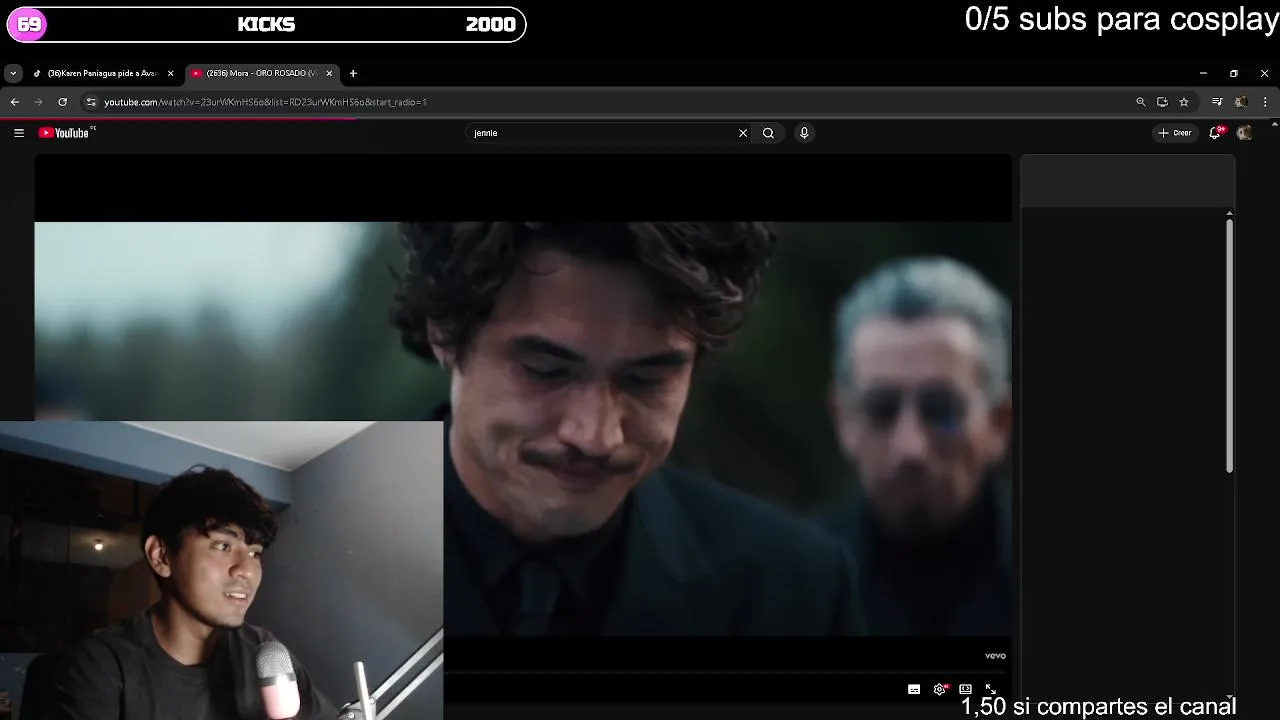Image resolution: width=1280 pixels, height=720 pixels.
Task: Open the YouTube hamburger guide menu
Action: (x=18, y=133)
